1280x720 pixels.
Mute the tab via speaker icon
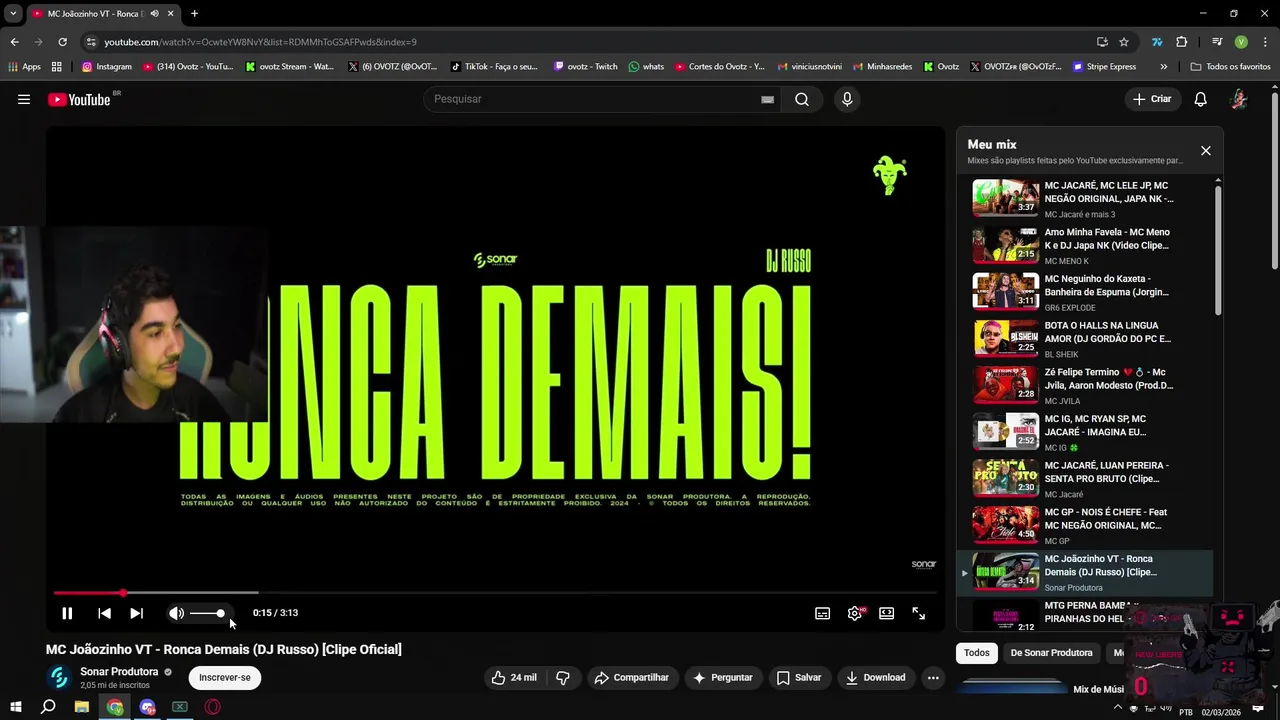[x=154, y=14]
